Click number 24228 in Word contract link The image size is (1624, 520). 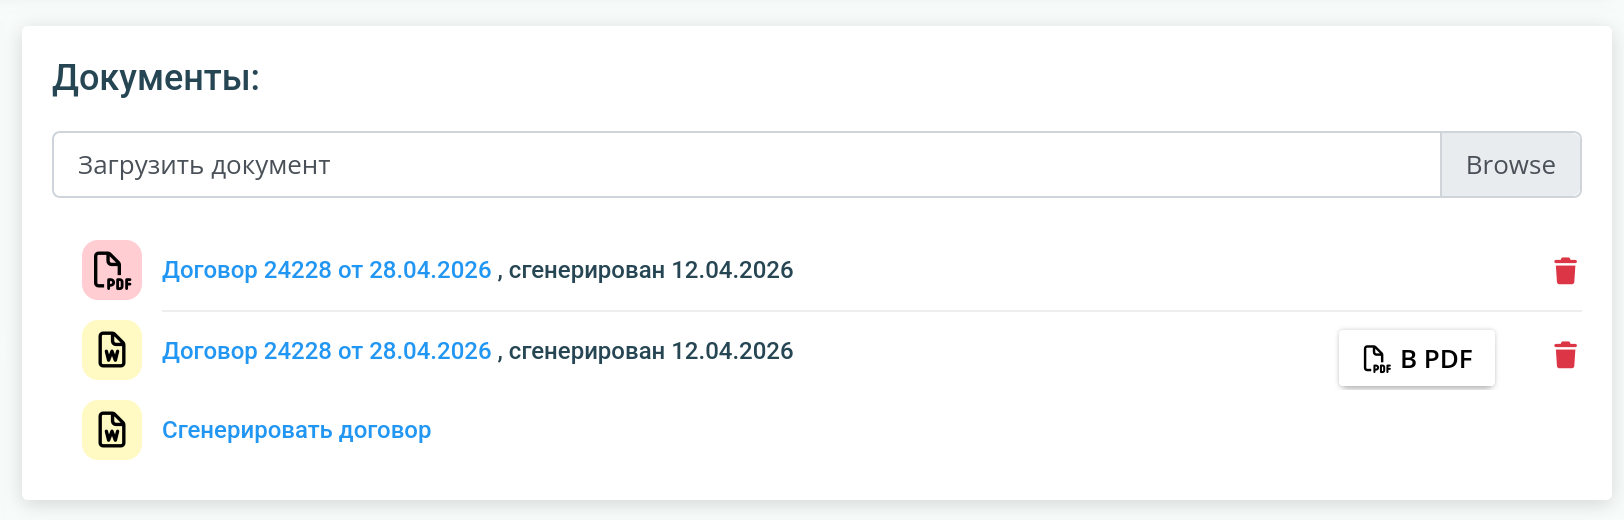click(297, 351)
